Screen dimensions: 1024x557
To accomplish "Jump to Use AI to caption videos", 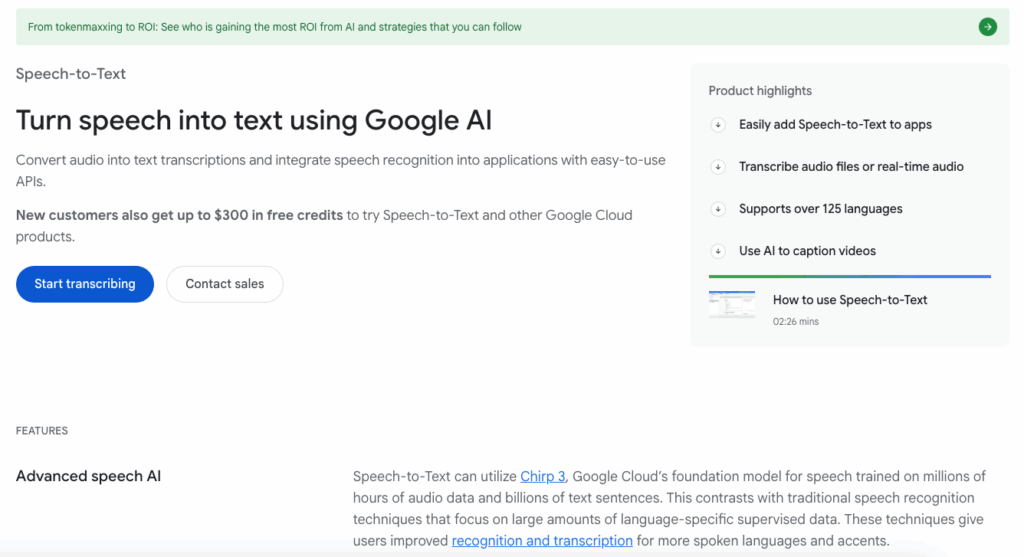I will (807, 251).
